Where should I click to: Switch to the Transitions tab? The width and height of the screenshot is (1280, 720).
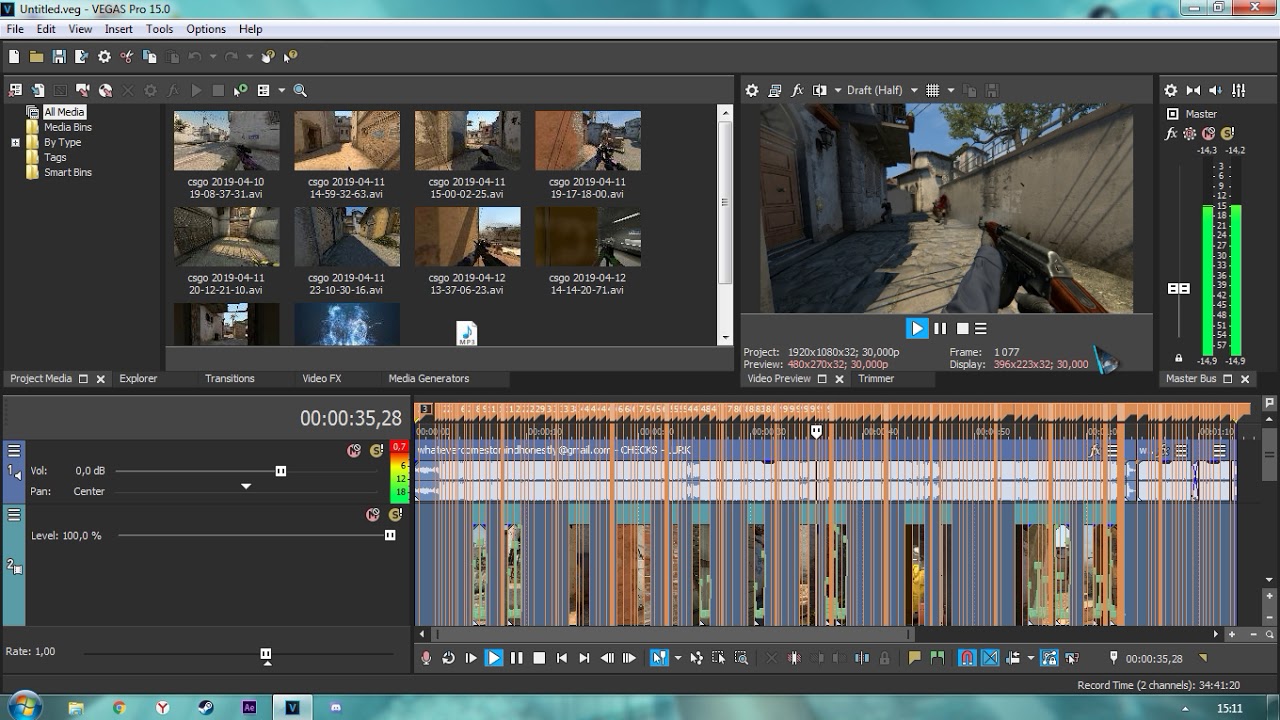(230, 378)
